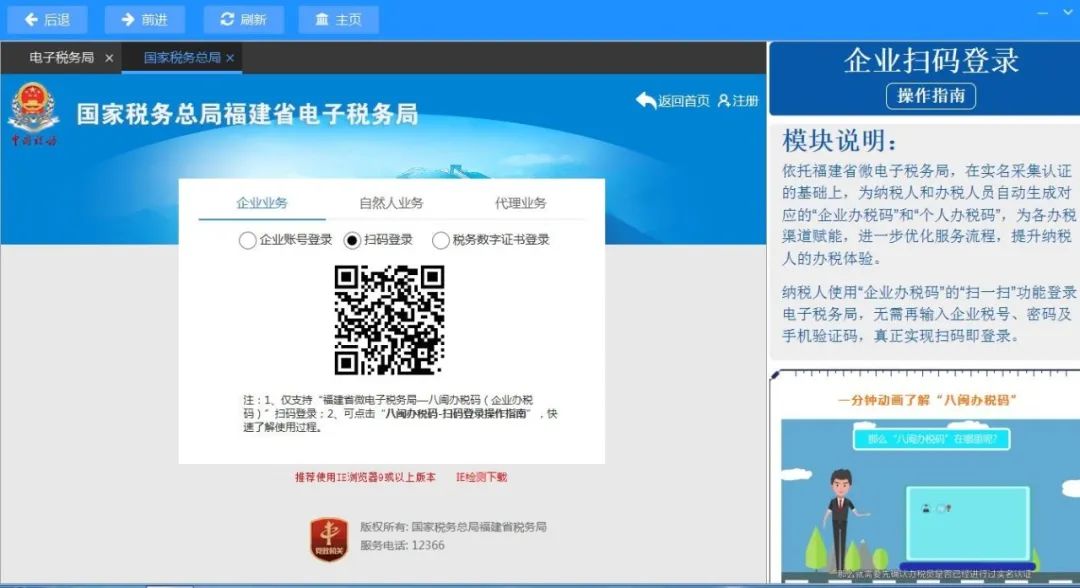
Task: Select the 国家税务总局 tab
Action: [182, 58]
